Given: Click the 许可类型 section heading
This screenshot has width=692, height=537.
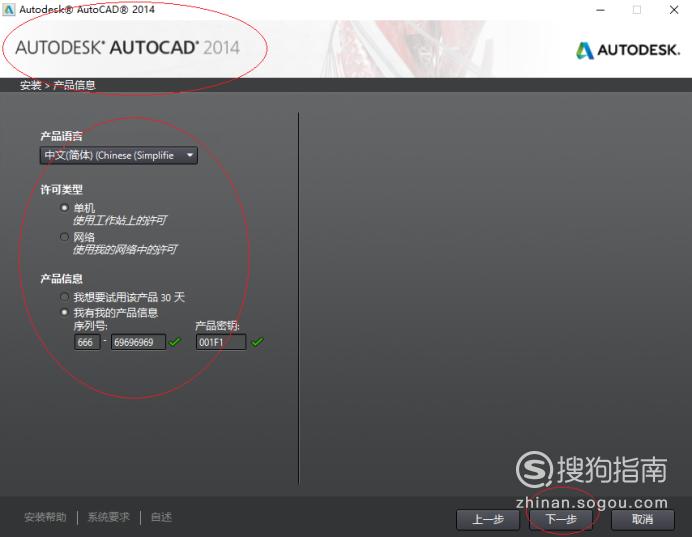Looking at the screenshot, I should coord(61,190).
